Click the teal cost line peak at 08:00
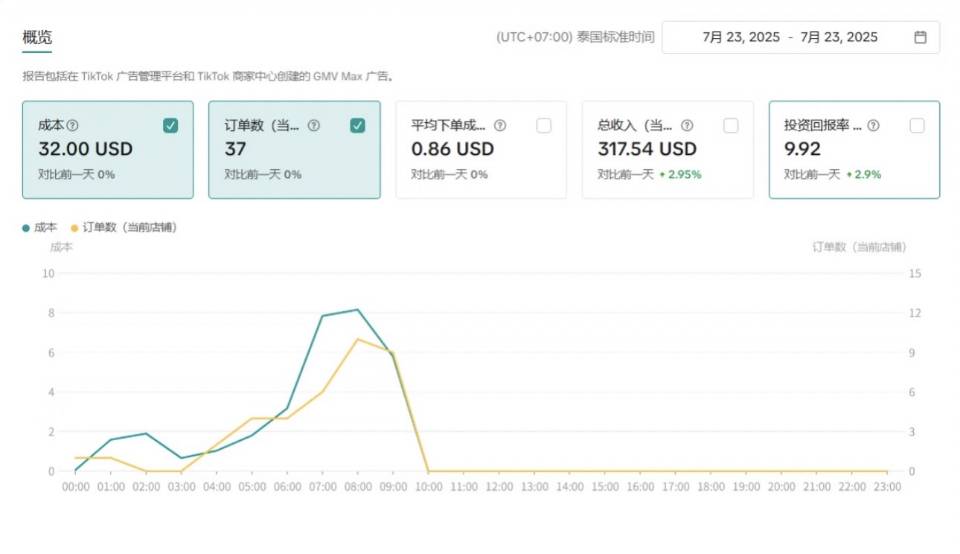Screen dimensions: 960x554 (x=358, y=310)
